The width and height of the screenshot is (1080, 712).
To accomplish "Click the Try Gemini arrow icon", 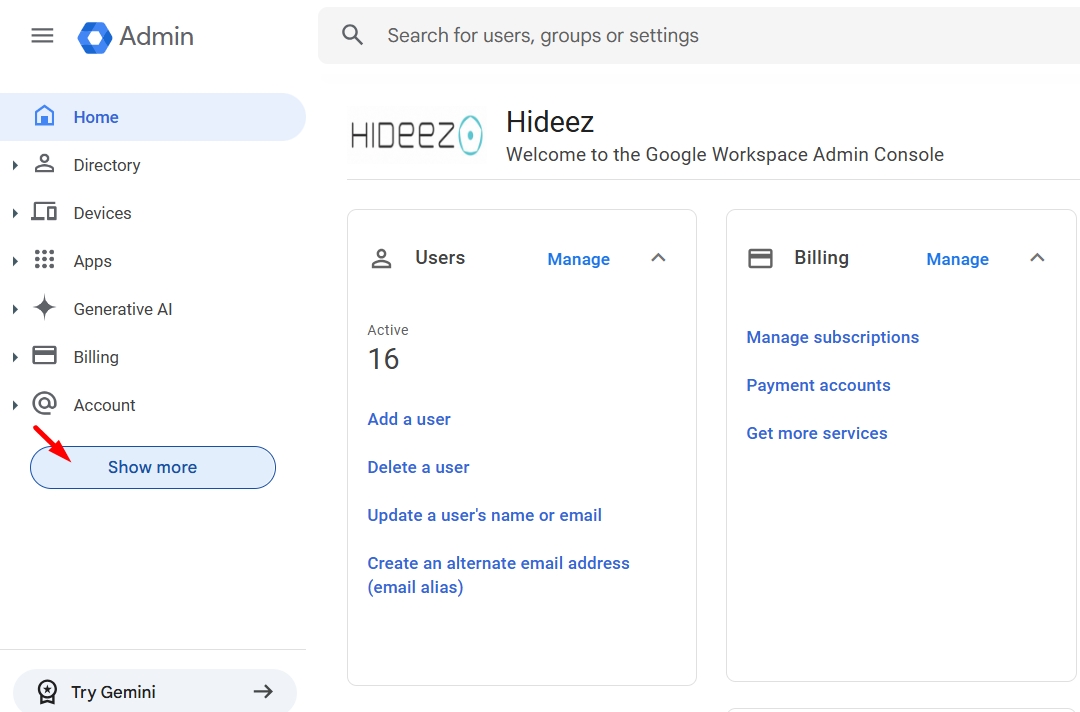I will click(x=263, y=691).
